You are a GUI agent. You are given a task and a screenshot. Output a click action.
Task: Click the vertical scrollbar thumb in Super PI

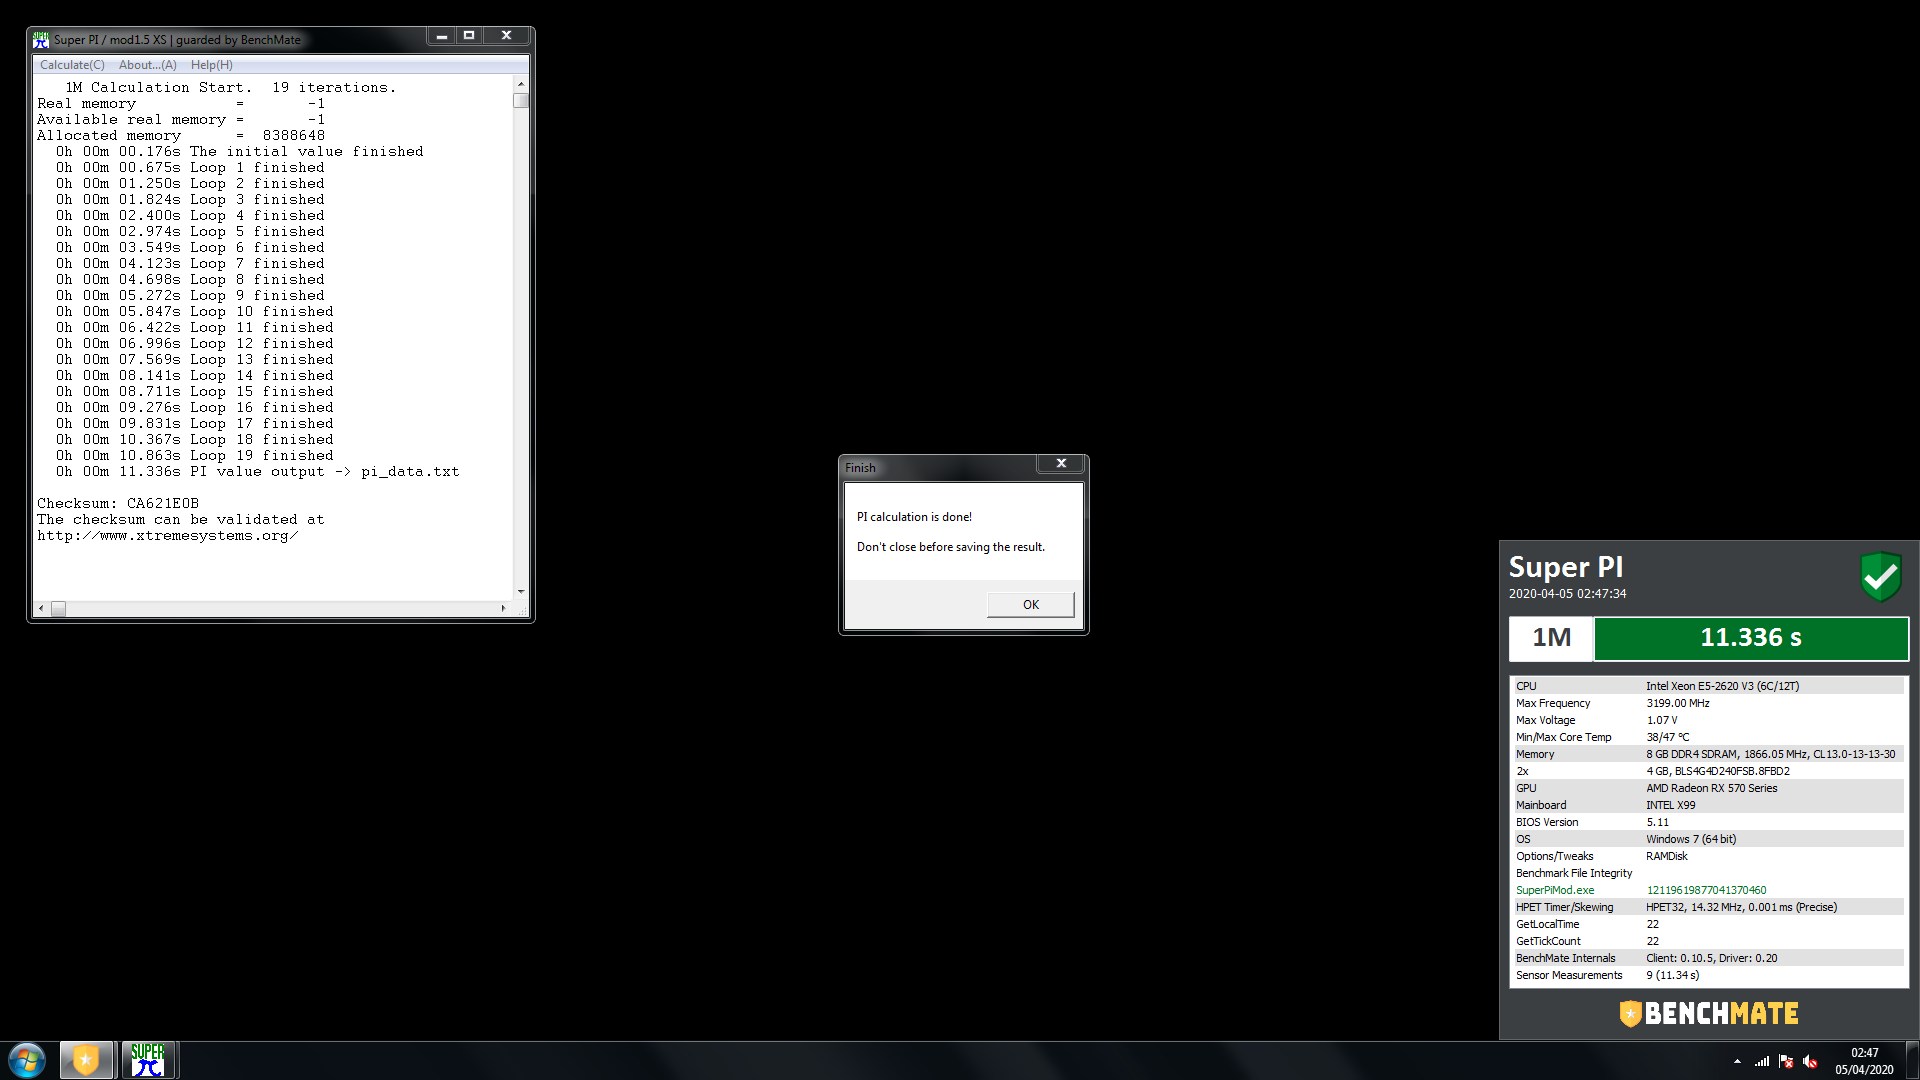pyautogui.click(x=521, y=101)
